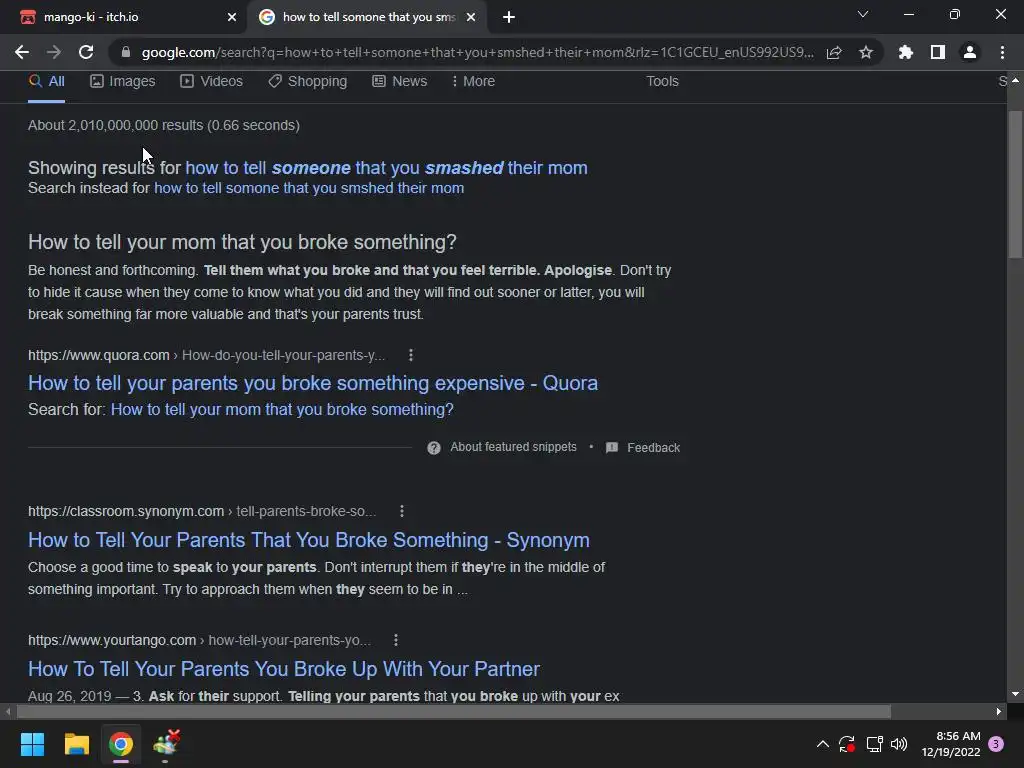Open the clock showing 8:56 AM
This screenshot has height=768, width=1024.
click(951, 744)
